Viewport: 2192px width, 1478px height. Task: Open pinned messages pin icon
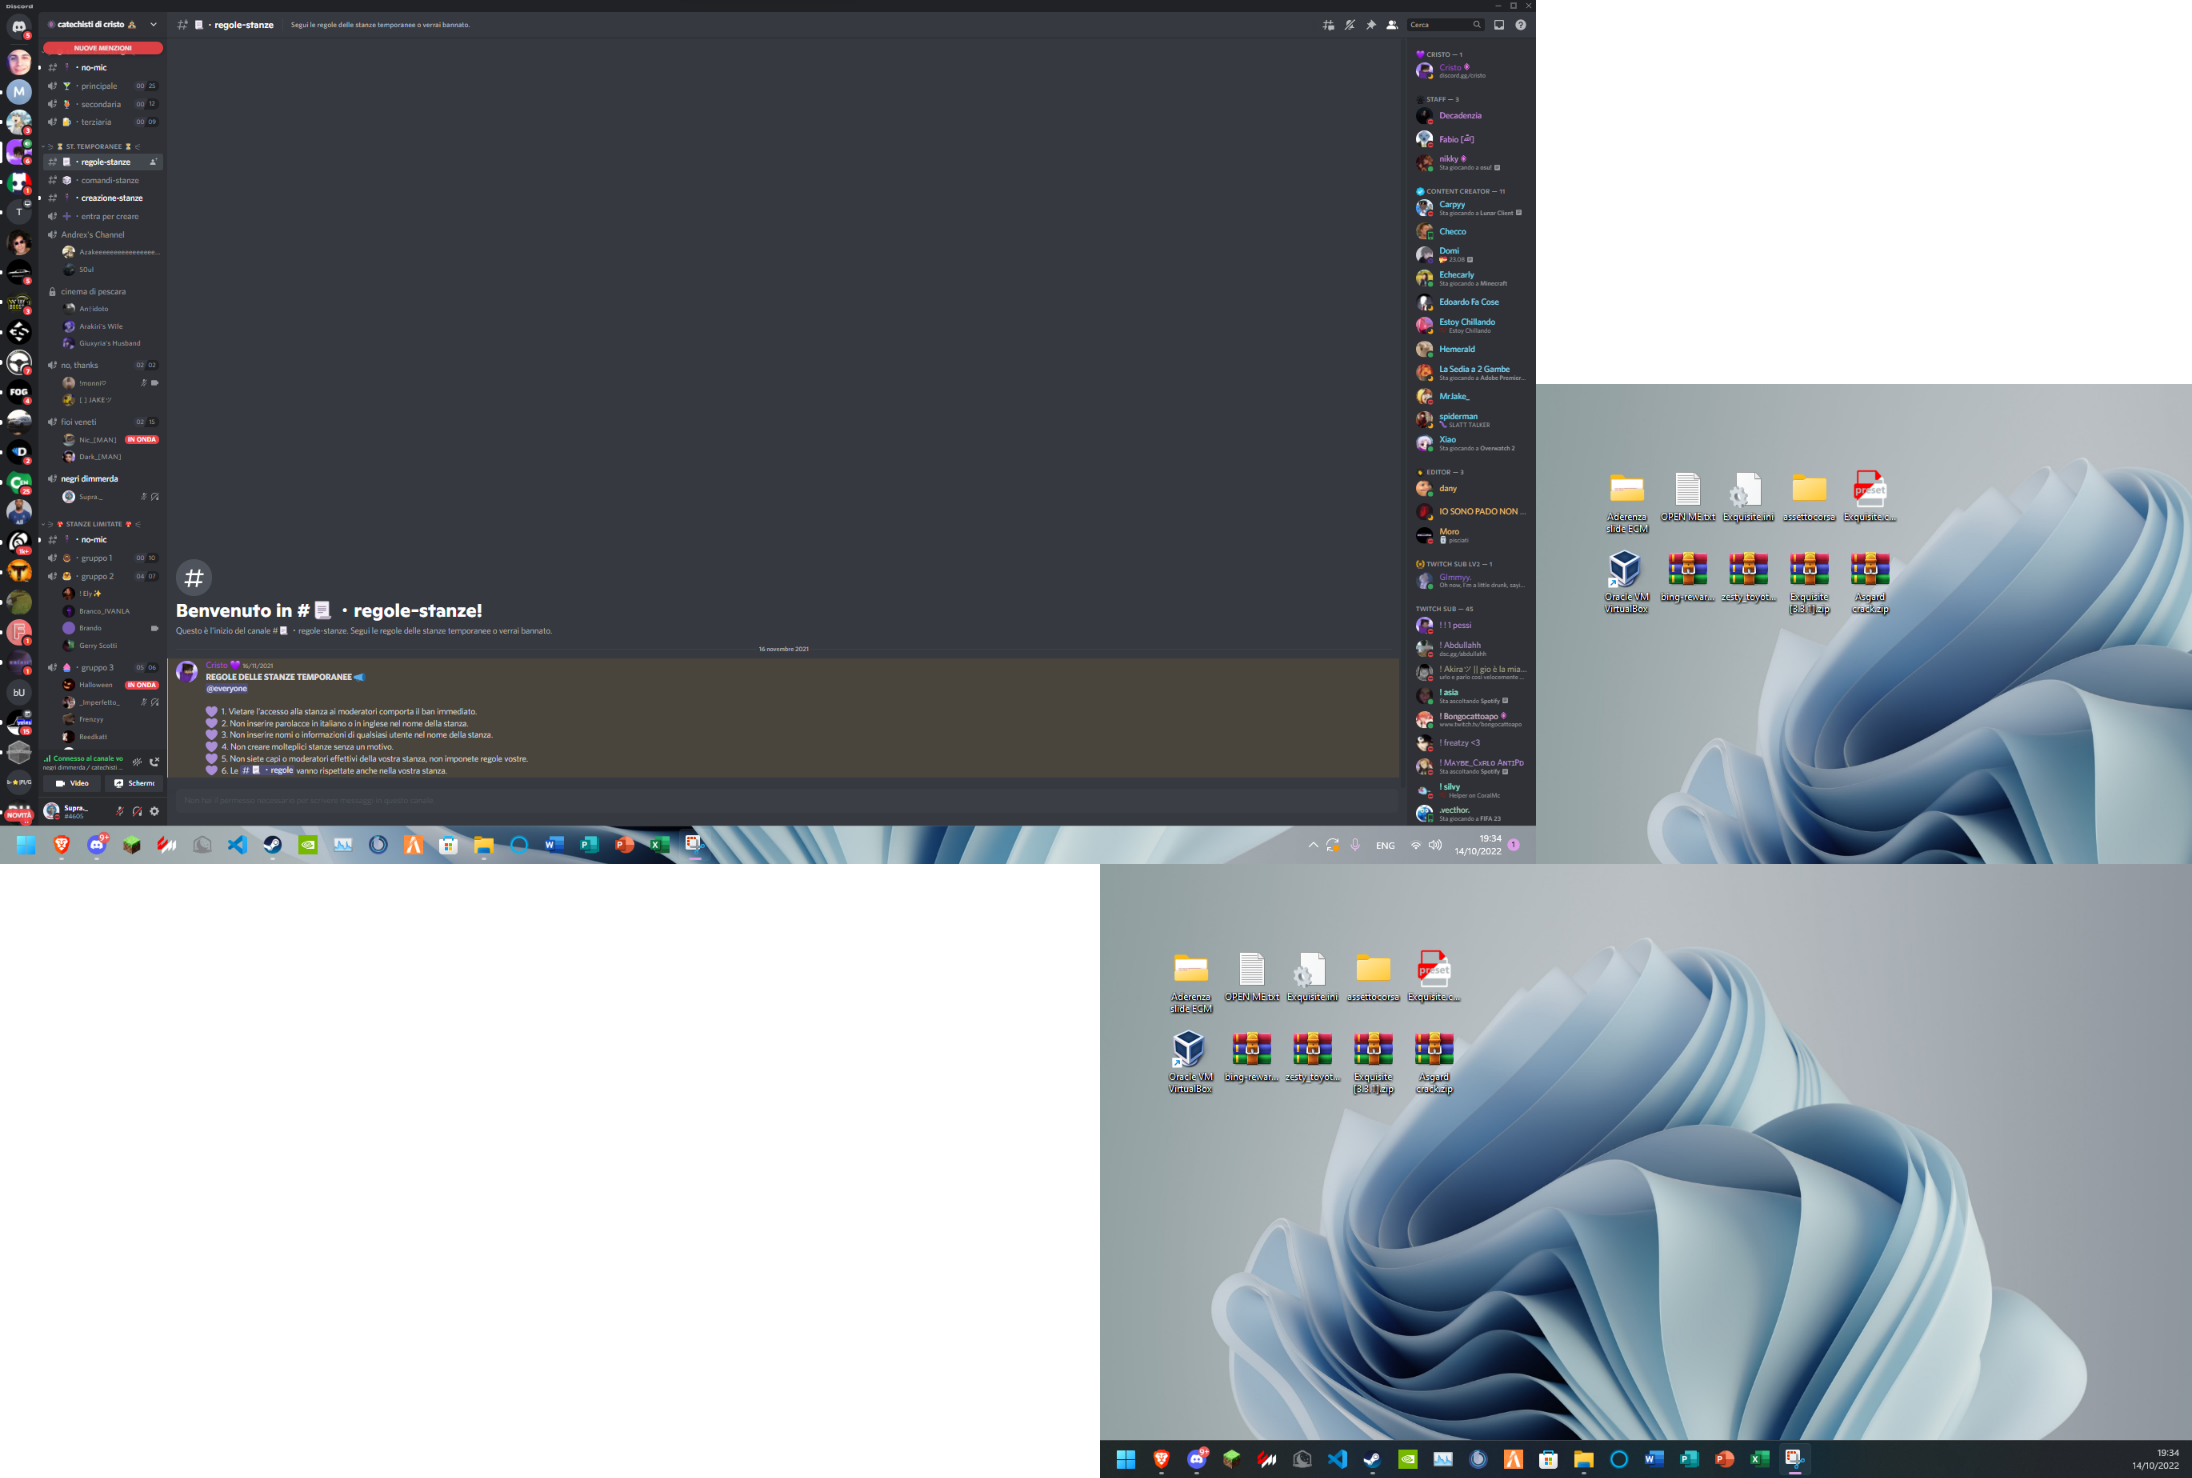[x=1371, y=25]
